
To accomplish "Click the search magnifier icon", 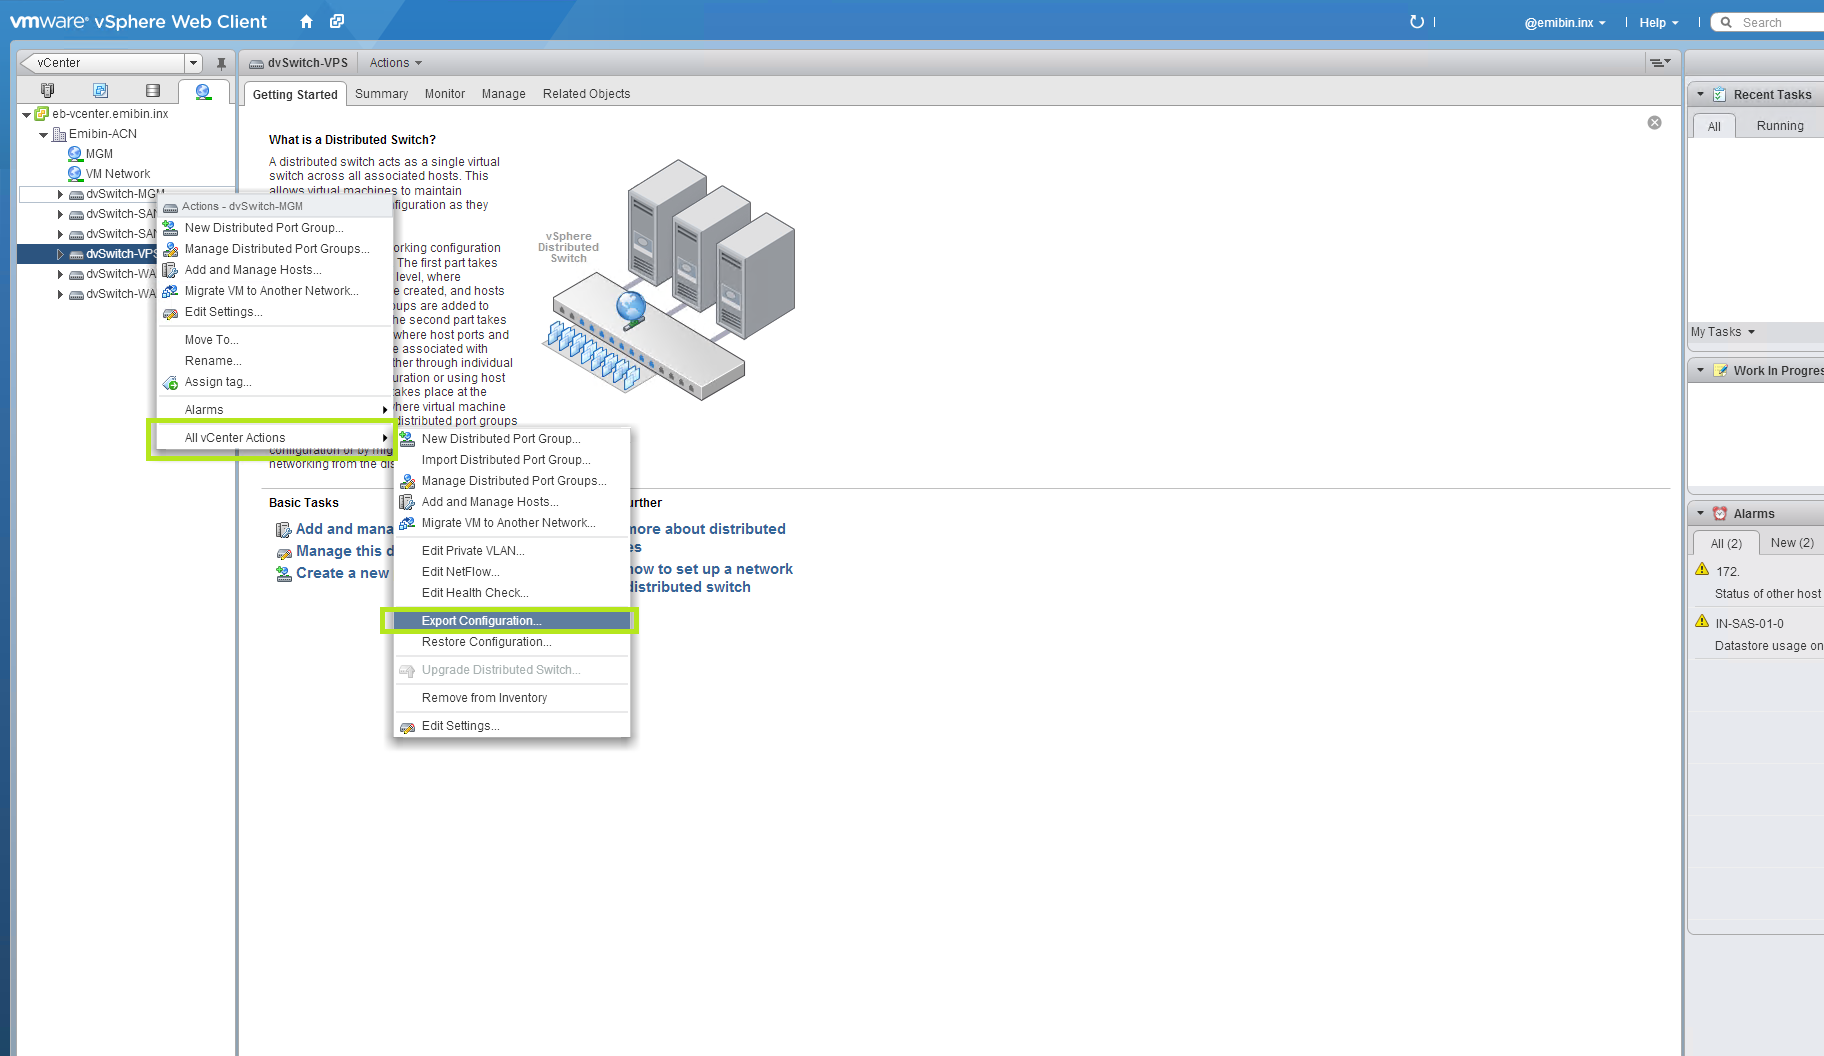I will (1726, 22).
